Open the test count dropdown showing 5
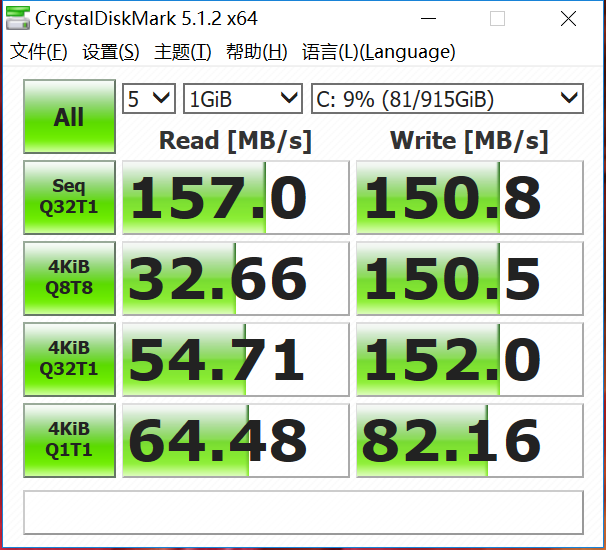Screen dimensions: 606x550 148,98
